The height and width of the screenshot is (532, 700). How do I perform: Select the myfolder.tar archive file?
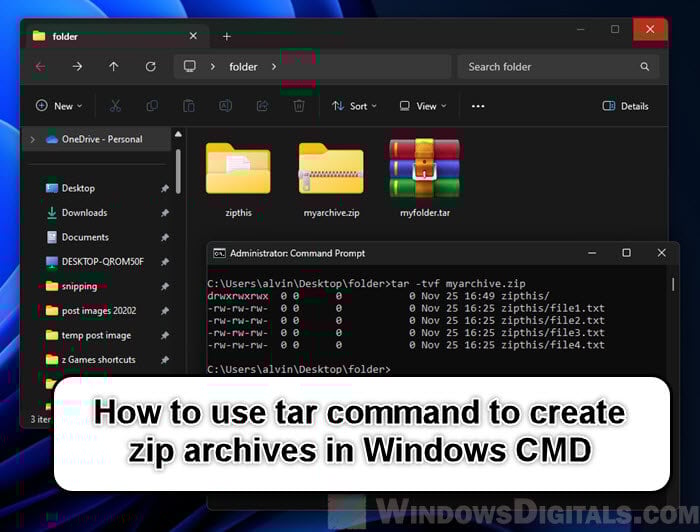point(424,177)
